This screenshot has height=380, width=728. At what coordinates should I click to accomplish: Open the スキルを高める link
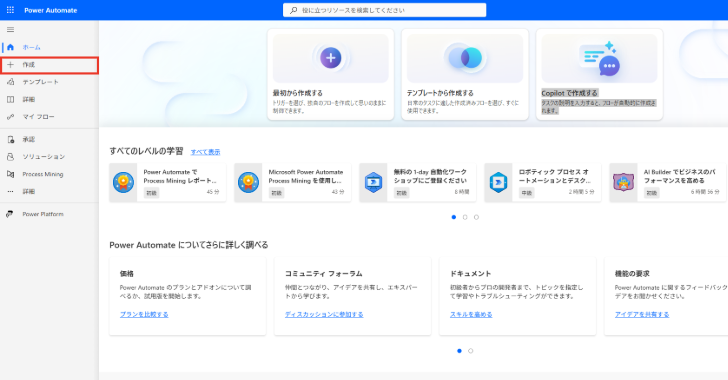[471, 314]
